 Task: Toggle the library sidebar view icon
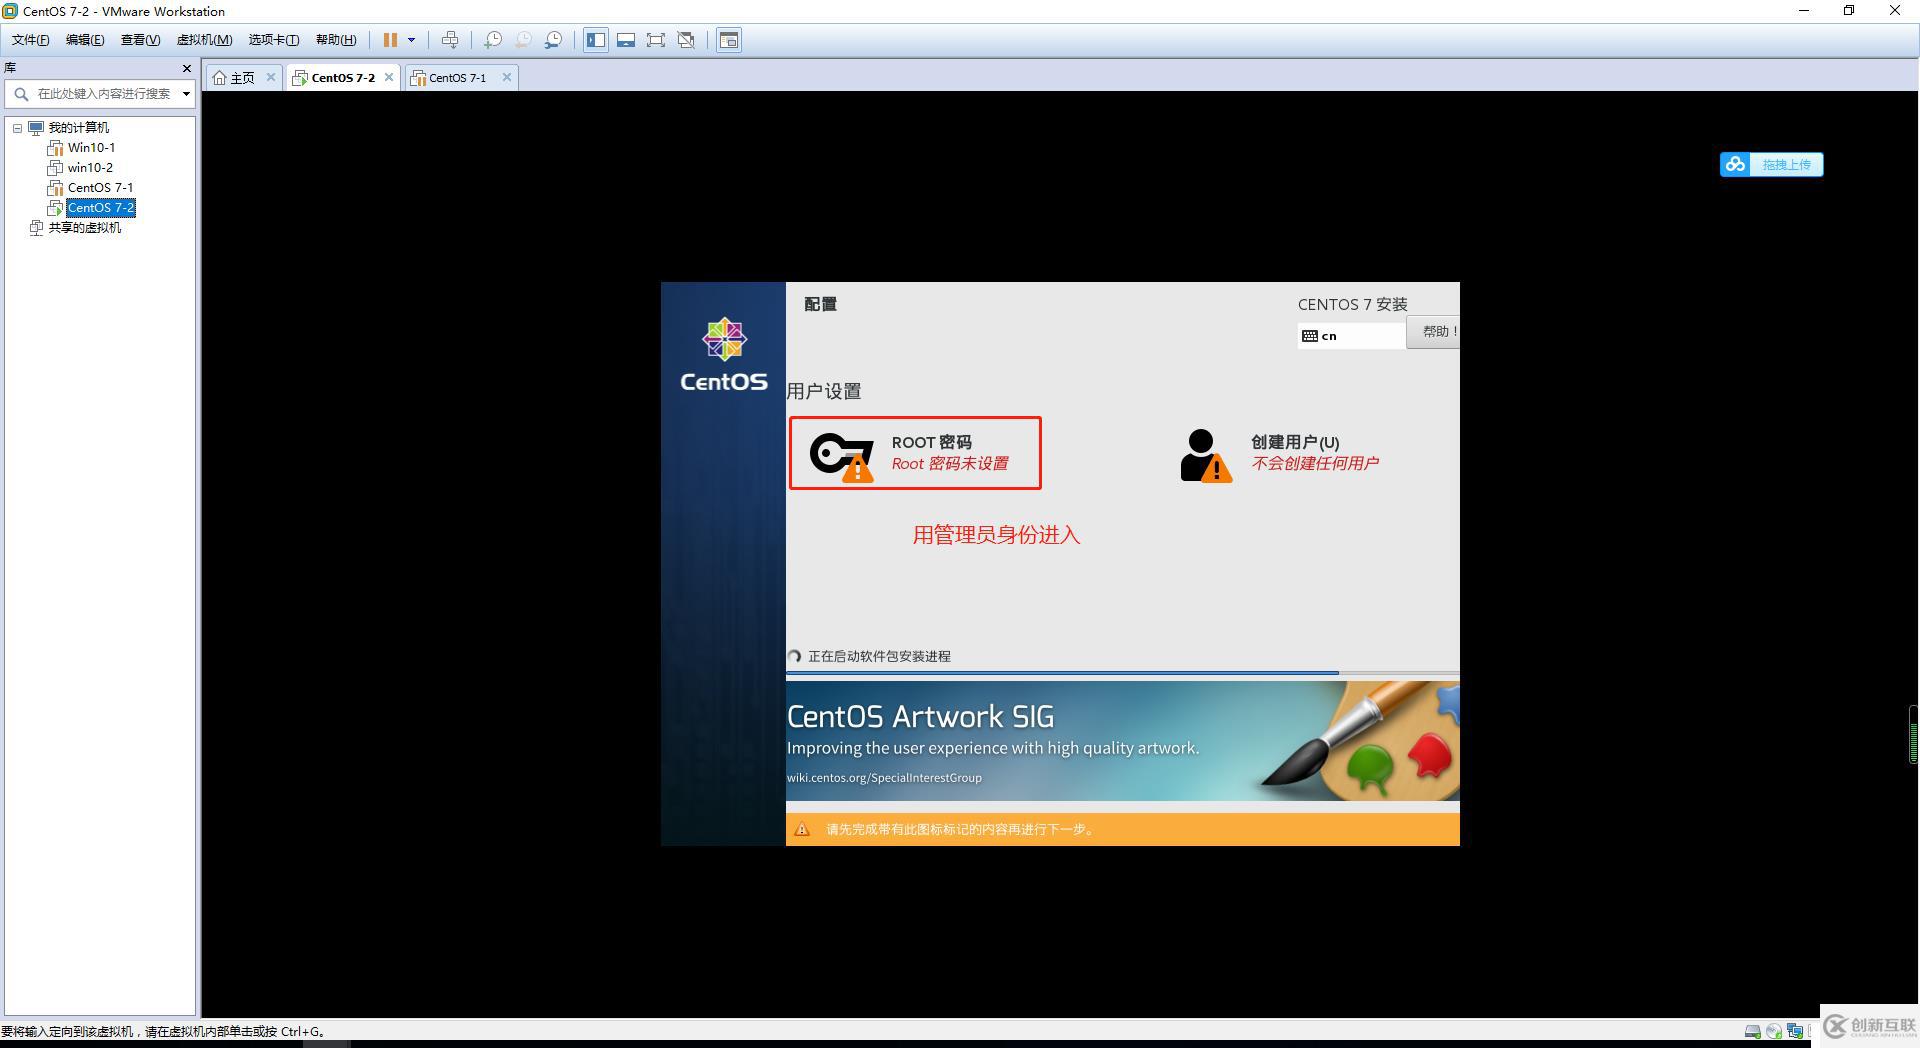(596, 40)
